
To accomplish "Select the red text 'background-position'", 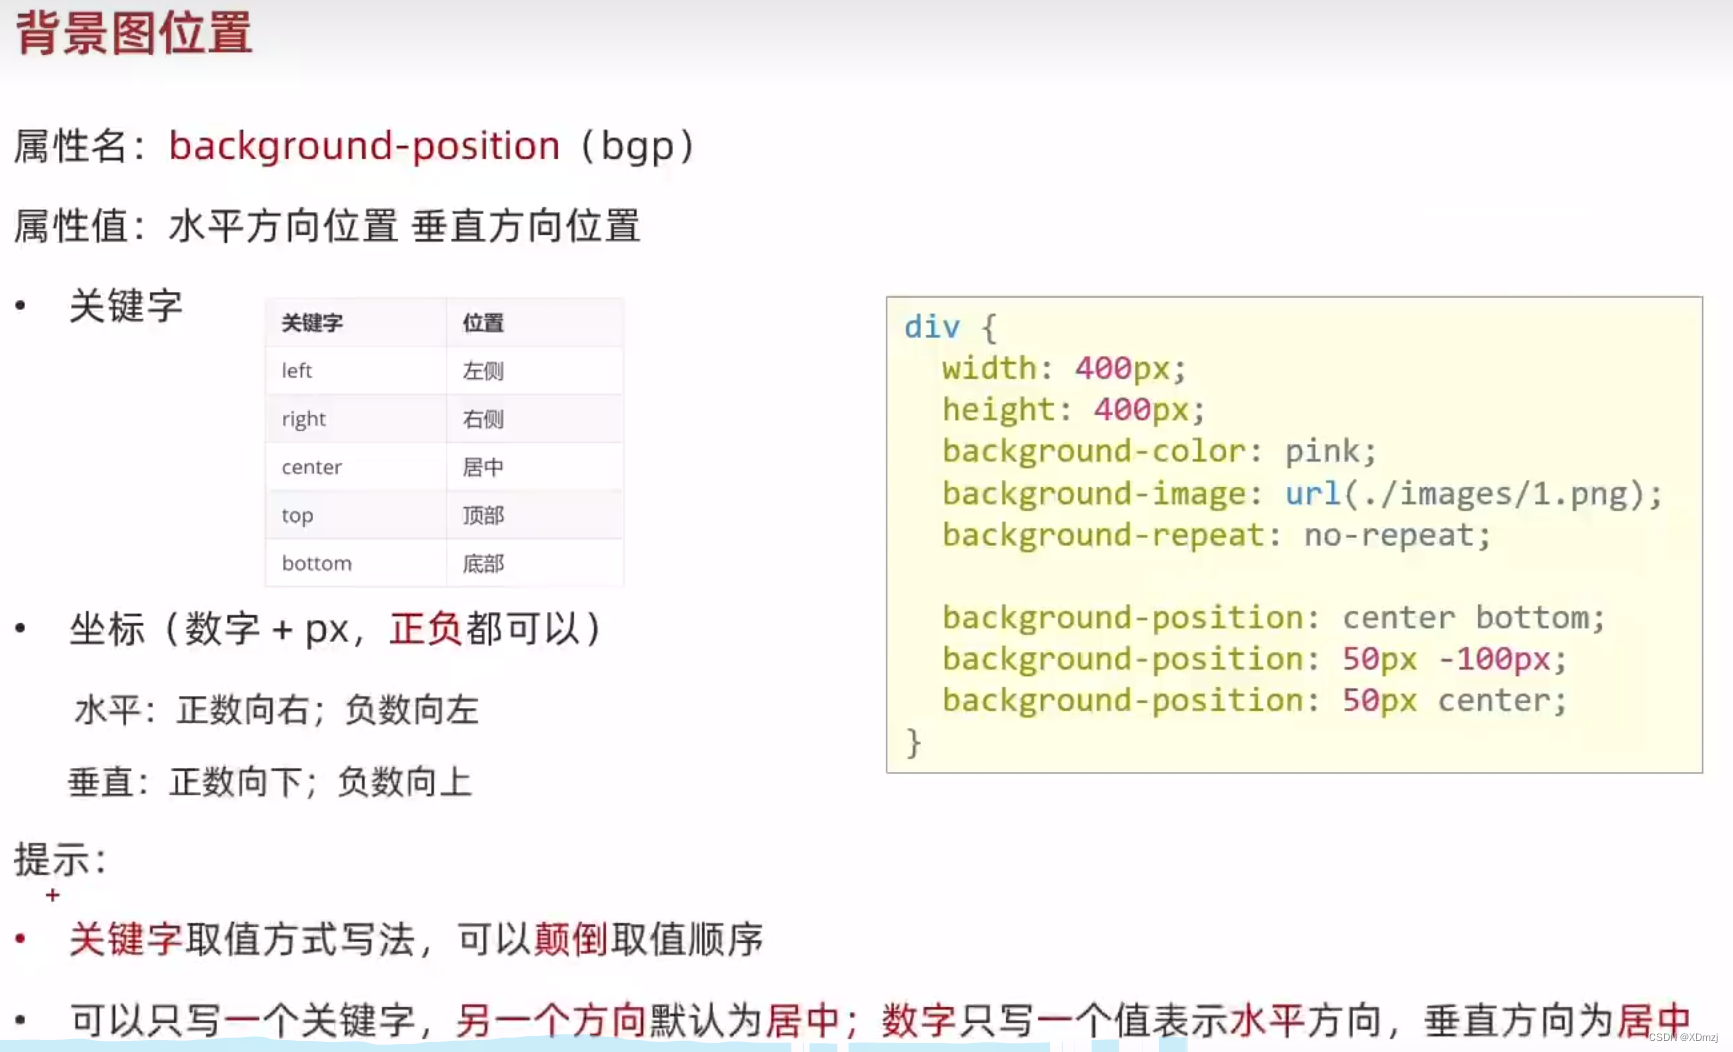I will [x=364, y=146].
